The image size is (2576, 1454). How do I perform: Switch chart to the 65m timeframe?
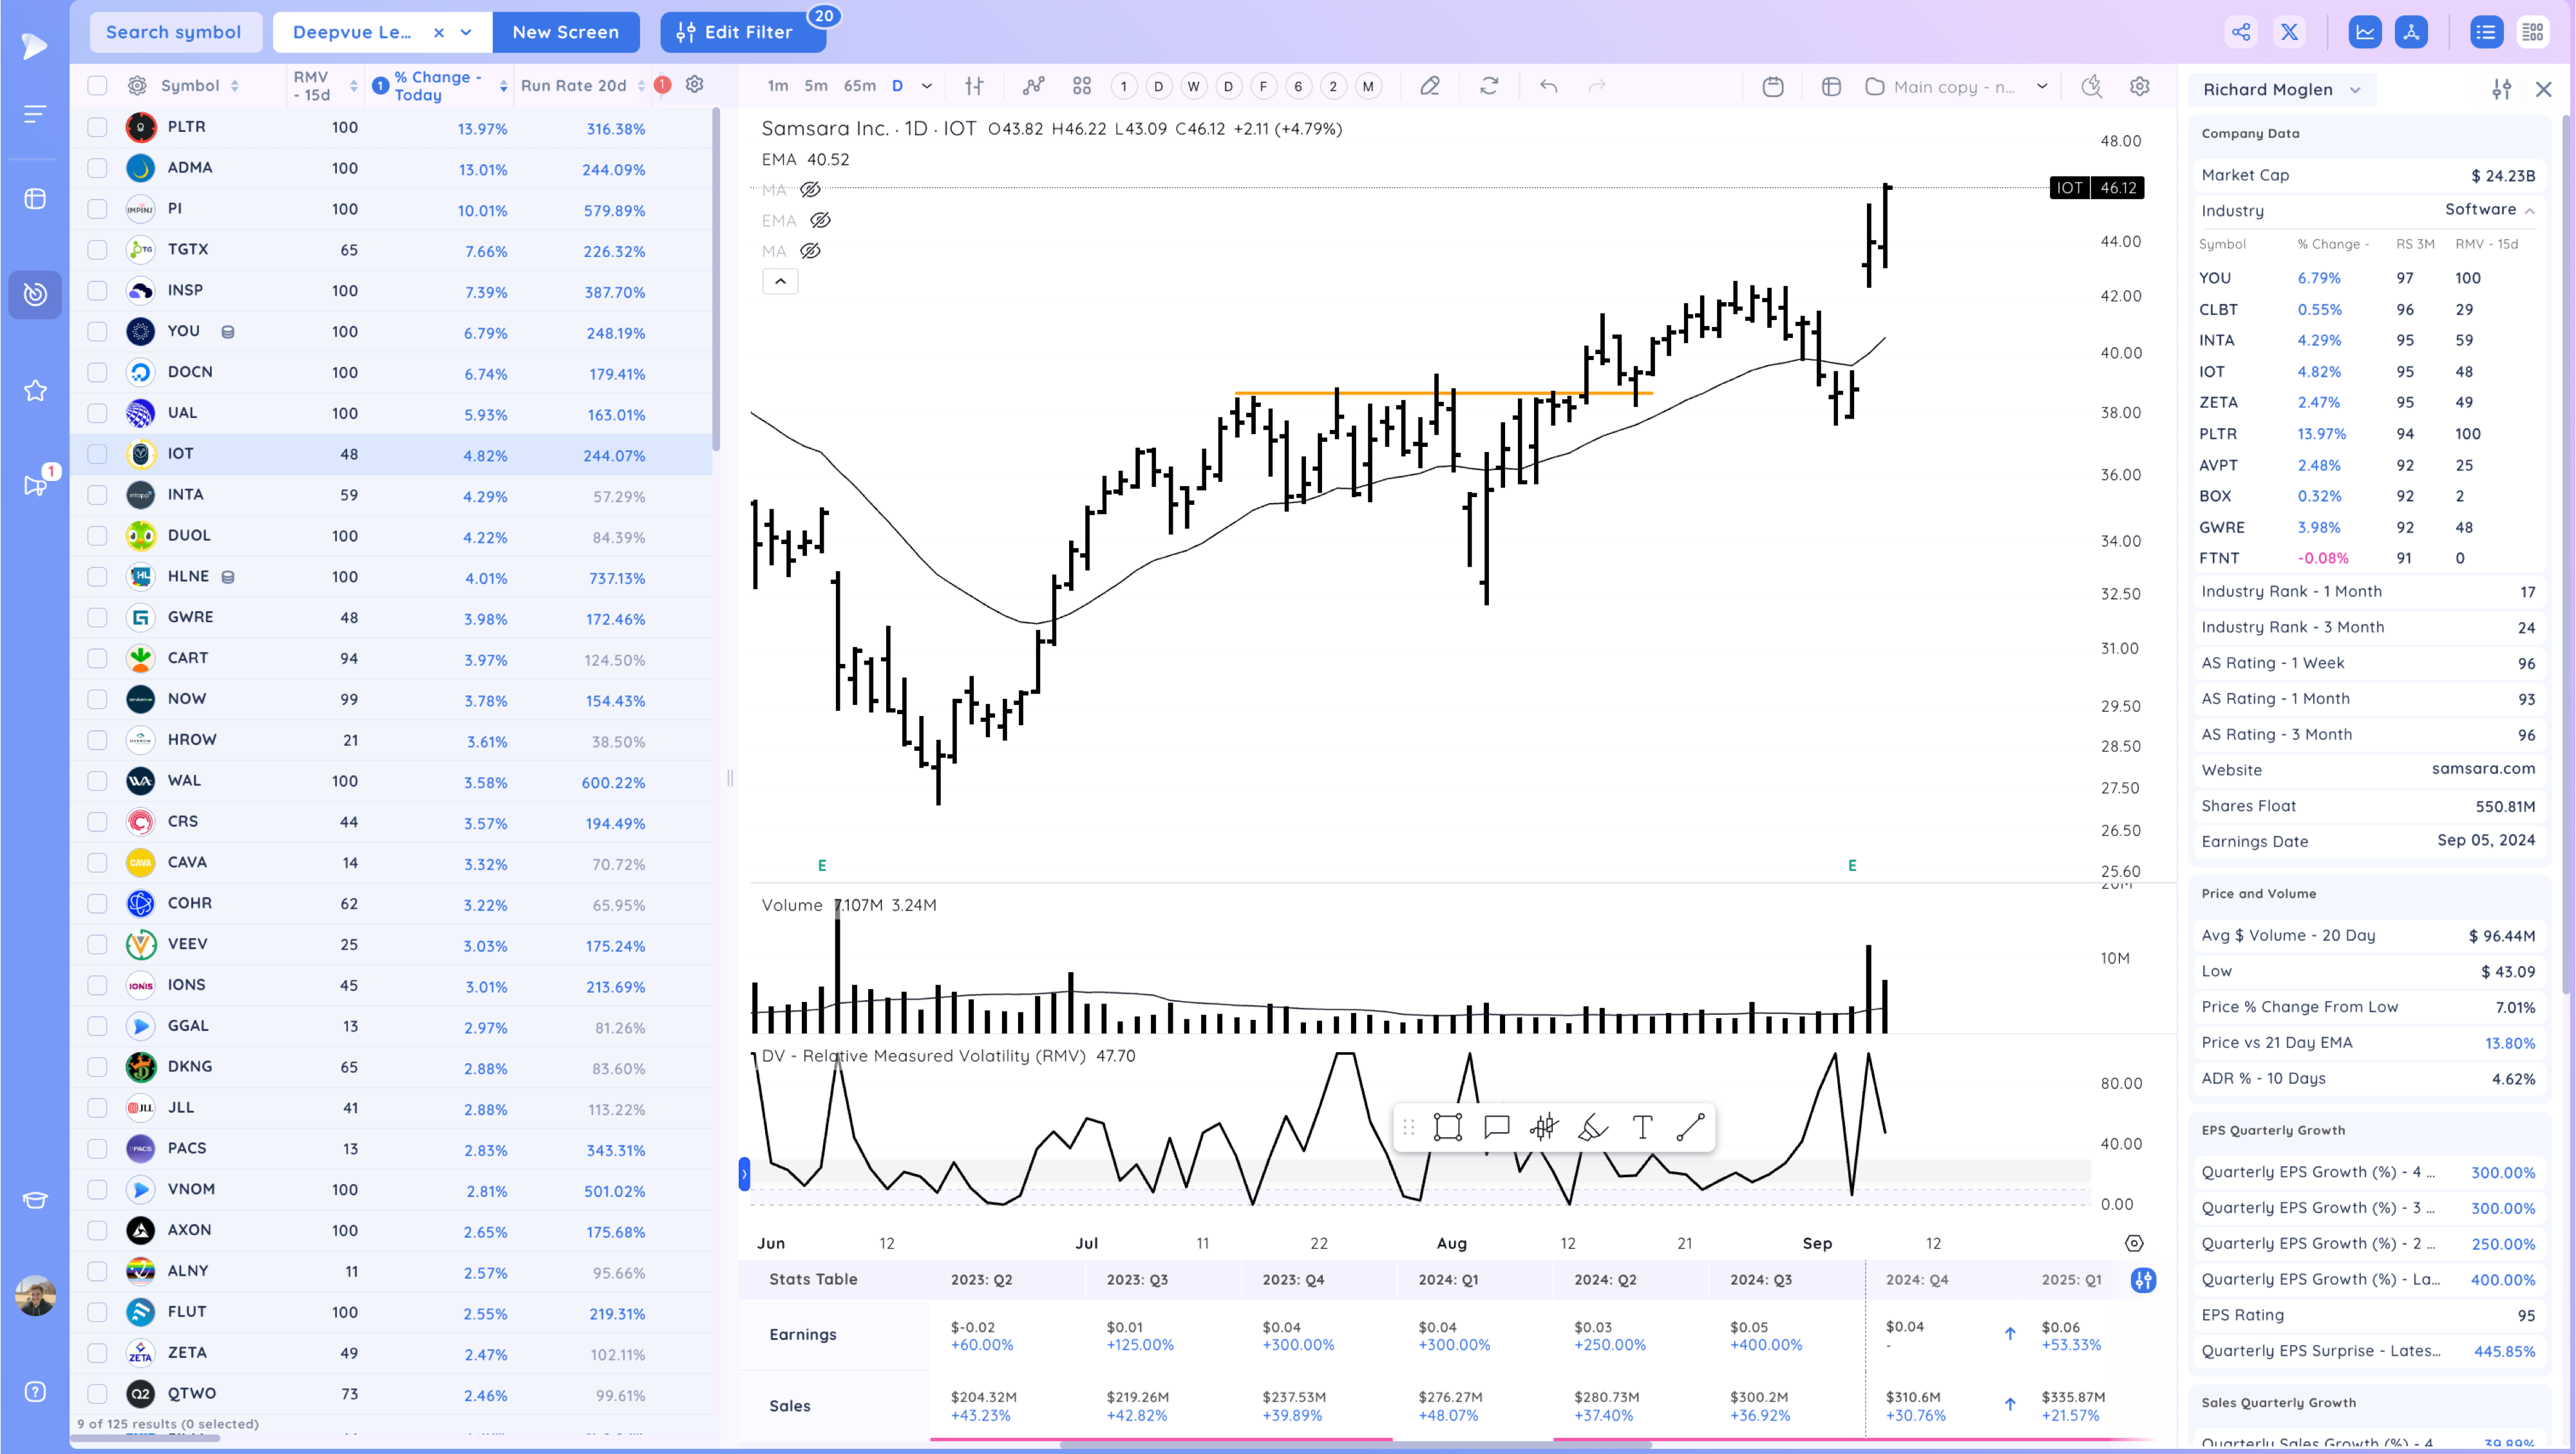(x=859, y=86)
